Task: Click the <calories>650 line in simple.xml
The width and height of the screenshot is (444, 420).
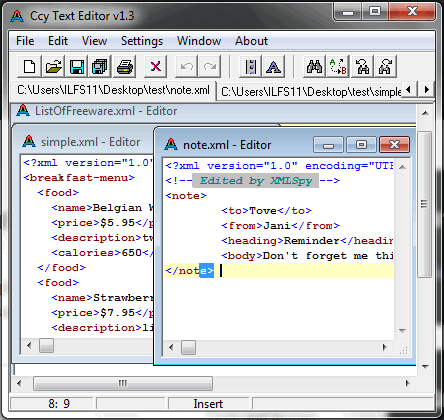Action: pyautogui.click(x=102, y=253)
